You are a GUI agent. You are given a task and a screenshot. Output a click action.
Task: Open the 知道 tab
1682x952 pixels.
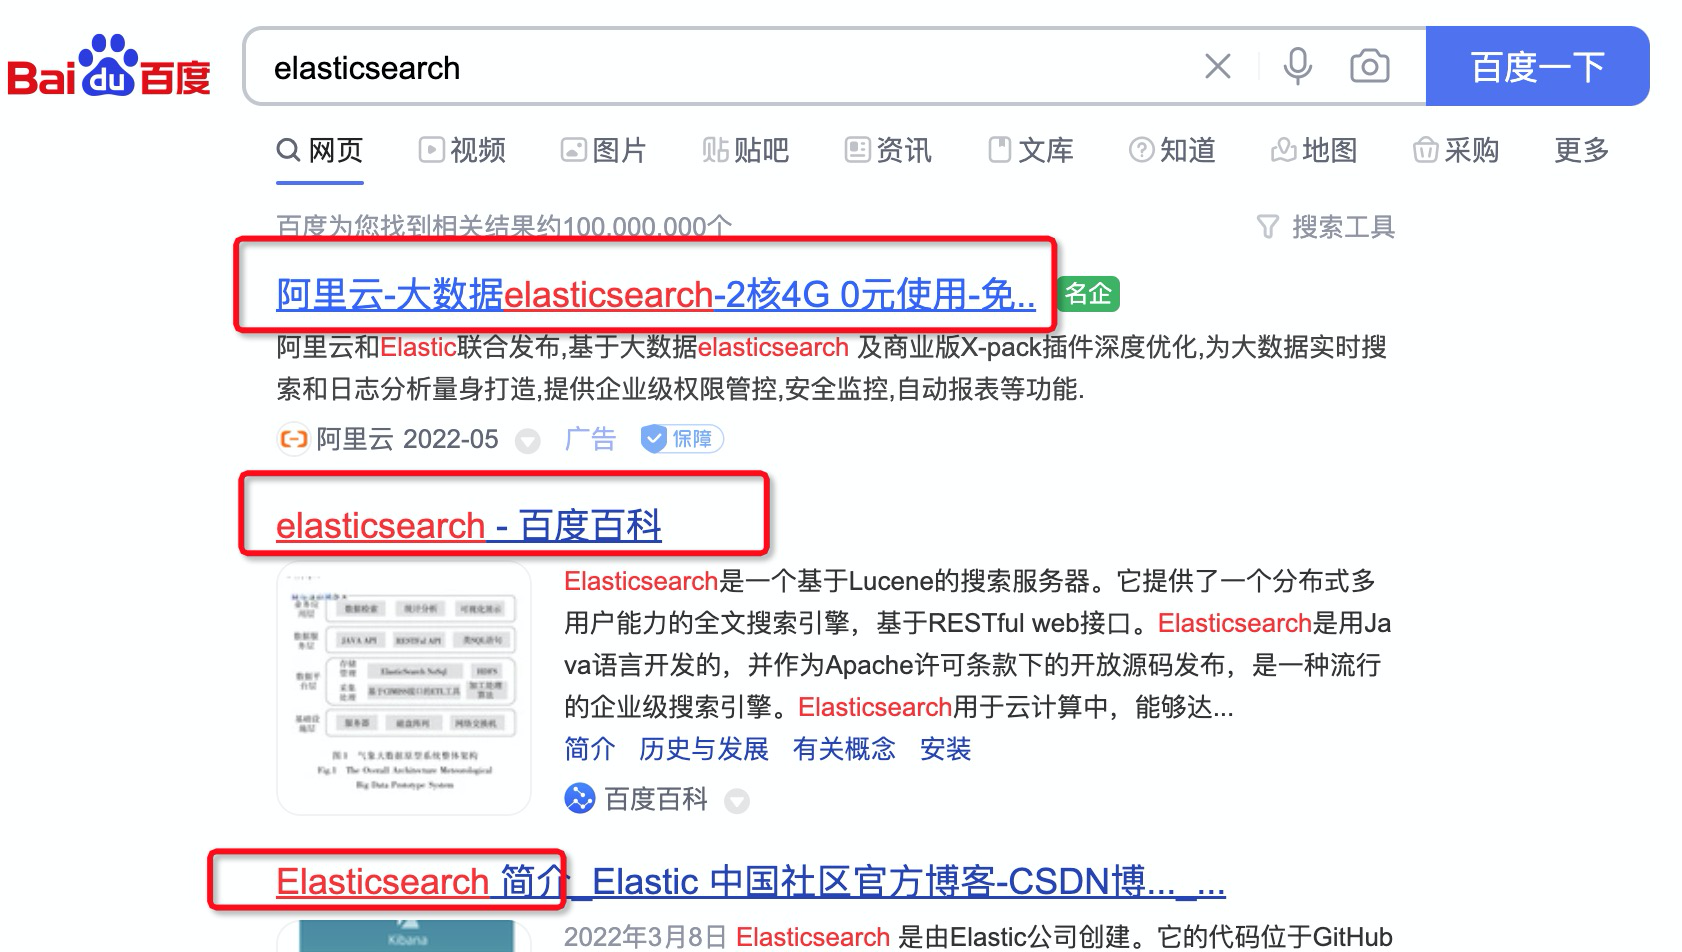1172,151
